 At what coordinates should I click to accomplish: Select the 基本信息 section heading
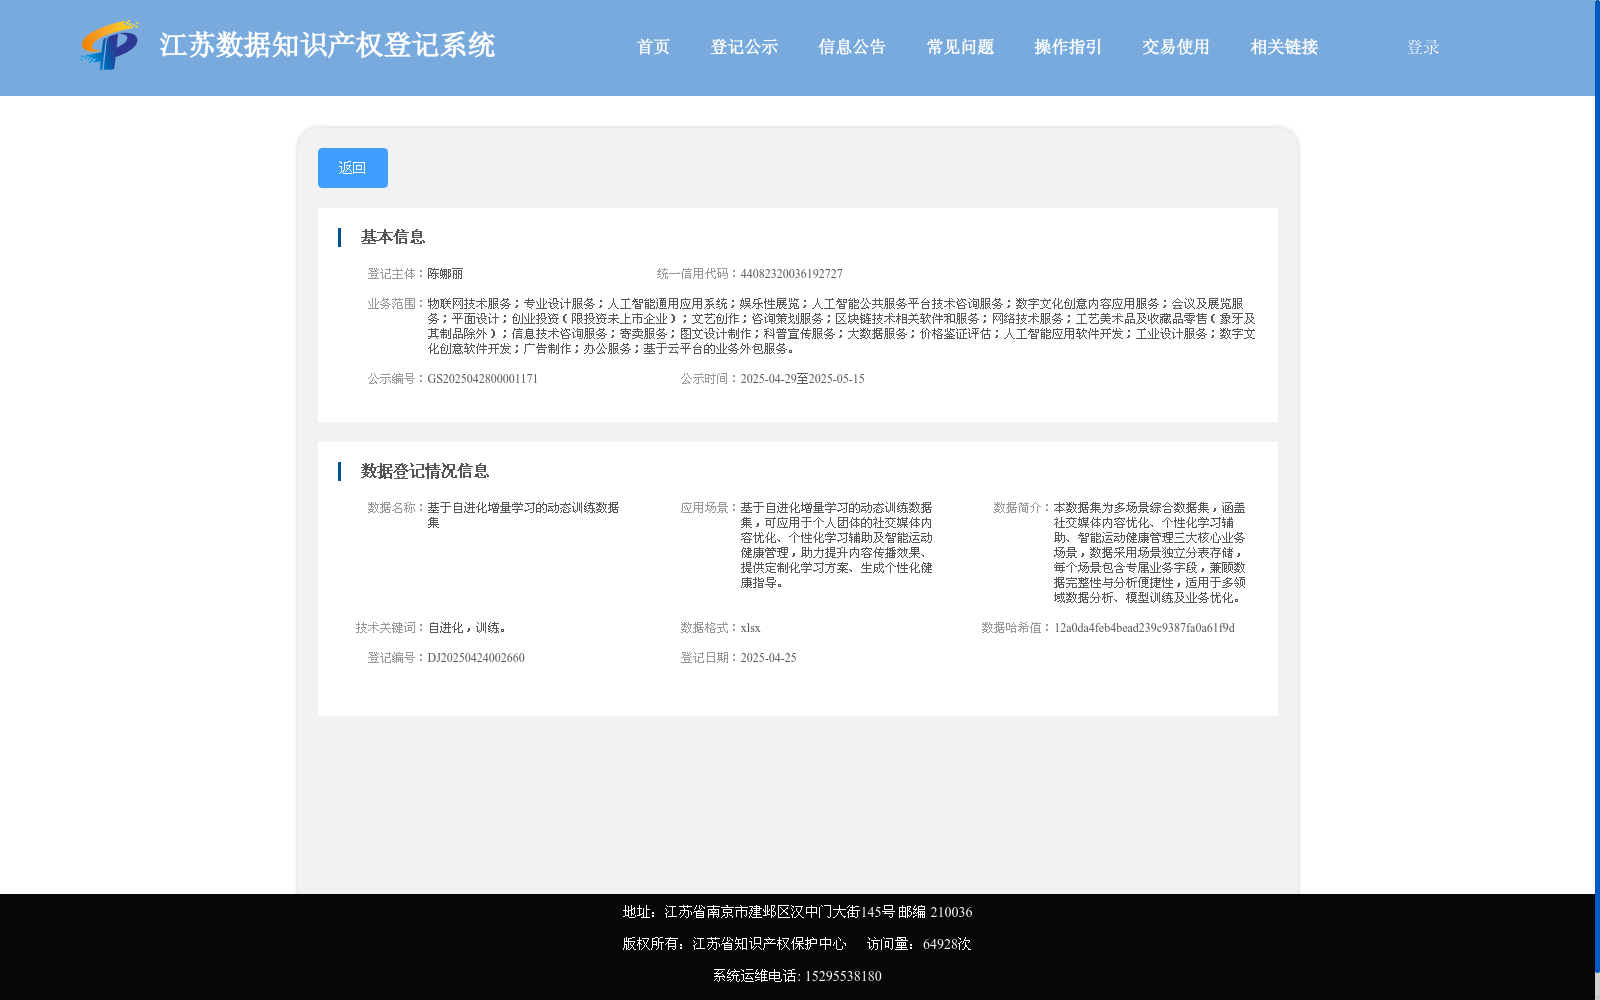click(393, 237)
